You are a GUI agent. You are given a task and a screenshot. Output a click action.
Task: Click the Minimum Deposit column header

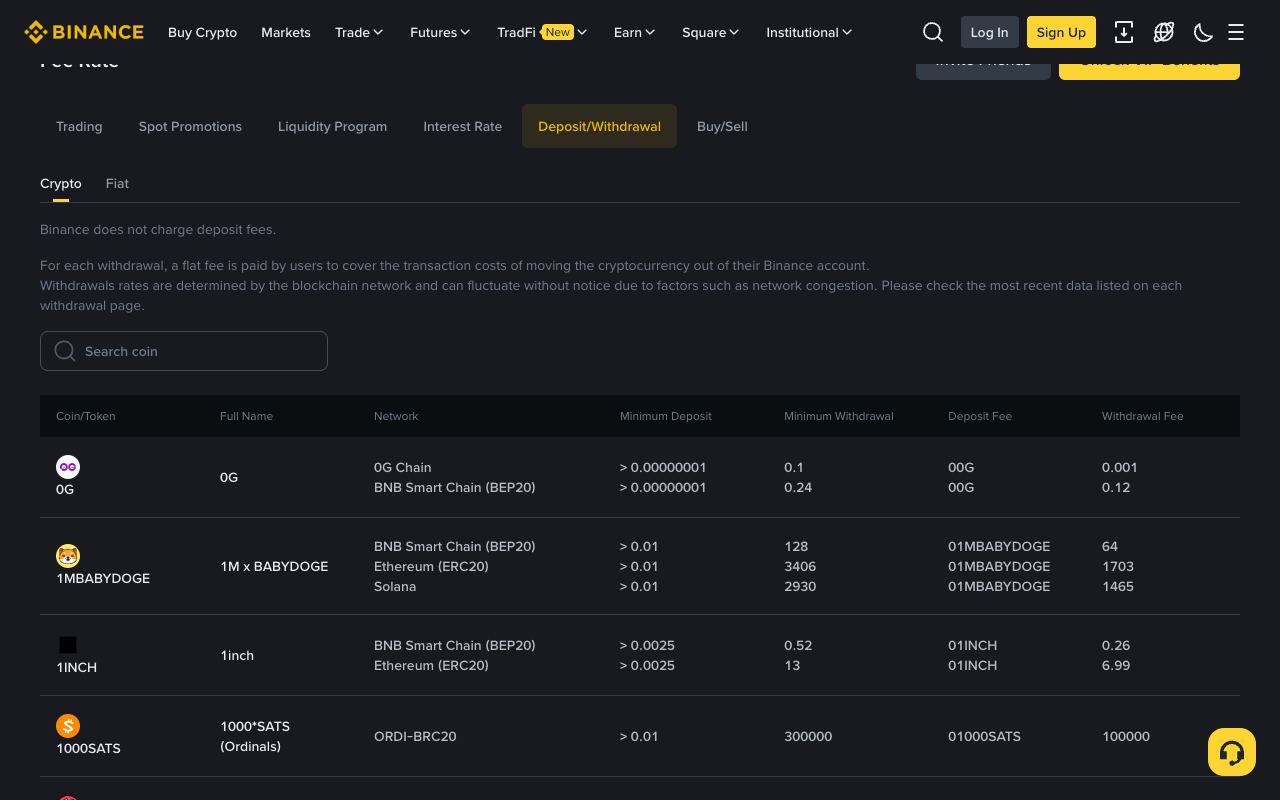click(x=666, y=416)
